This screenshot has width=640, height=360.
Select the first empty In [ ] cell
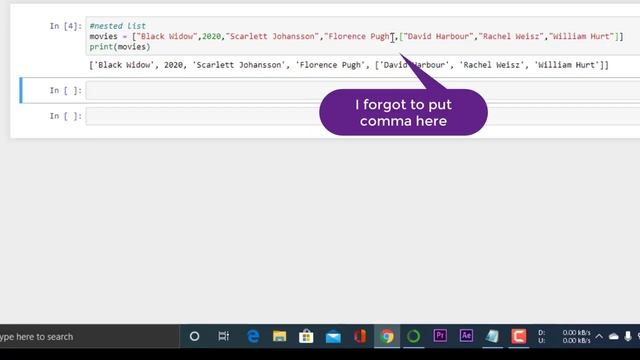[x=362, y=90]
